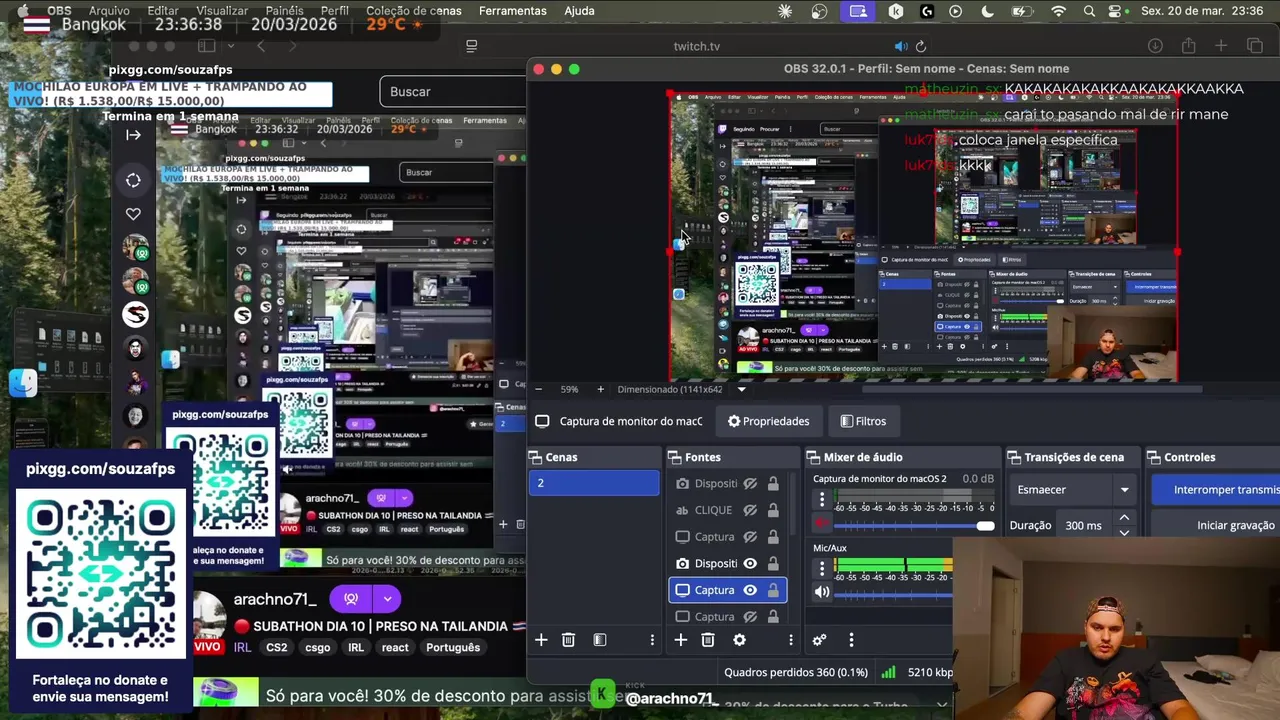Show the first hidden Dispositi source
This screenshot has width=1280, height=720.
click(750, 484)
